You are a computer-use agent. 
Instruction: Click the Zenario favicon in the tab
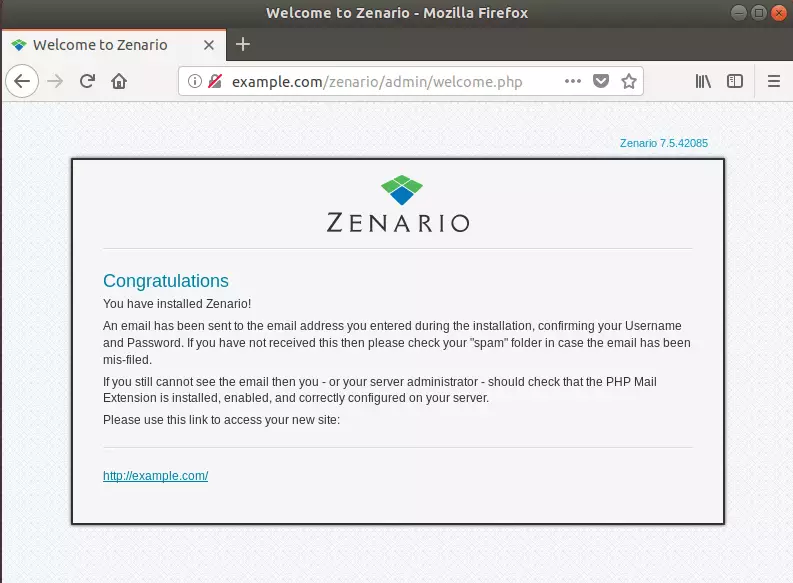point(19,45)
